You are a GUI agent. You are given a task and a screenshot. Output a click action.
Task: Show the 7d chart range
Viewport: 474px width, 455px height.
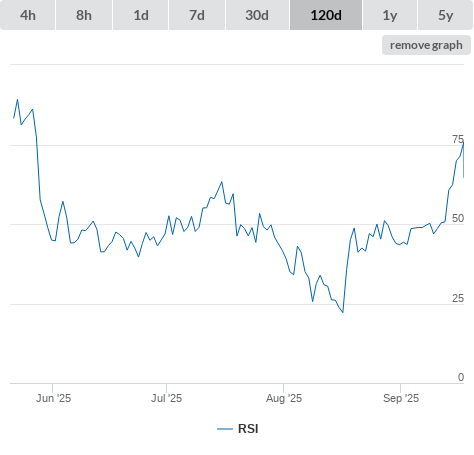[x=197, y=15]
